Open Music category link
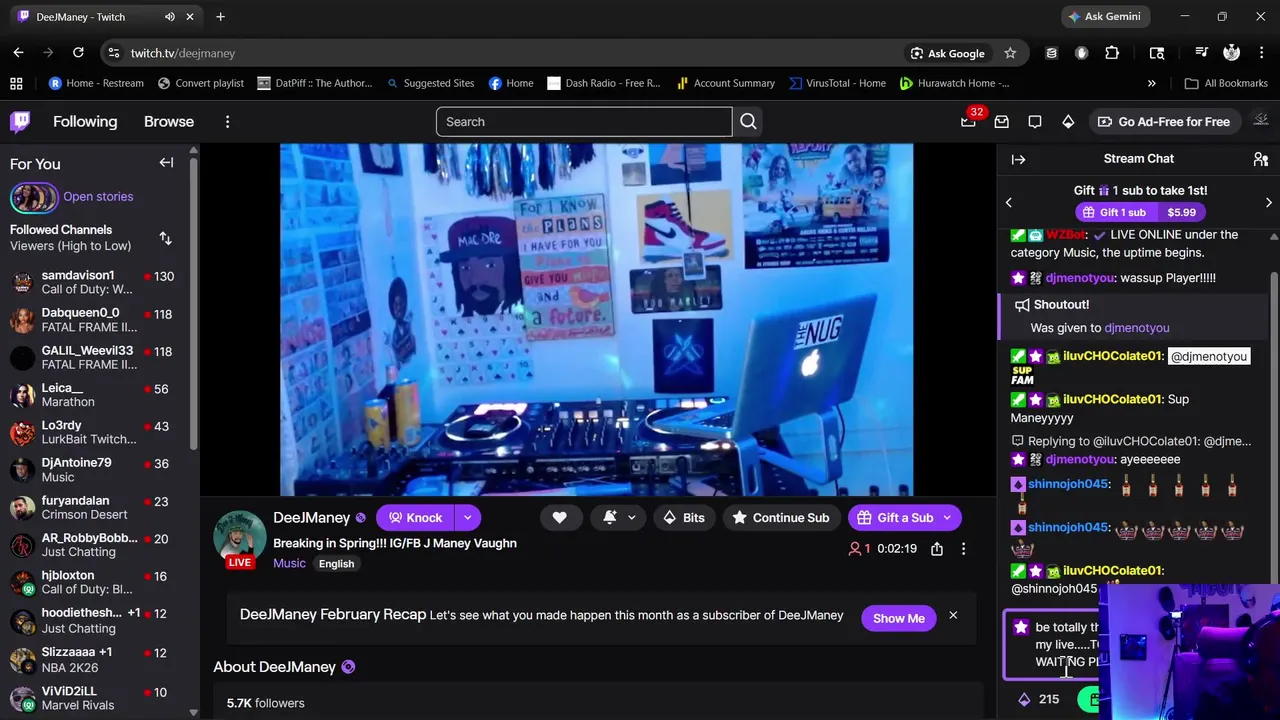 [289, 563]
